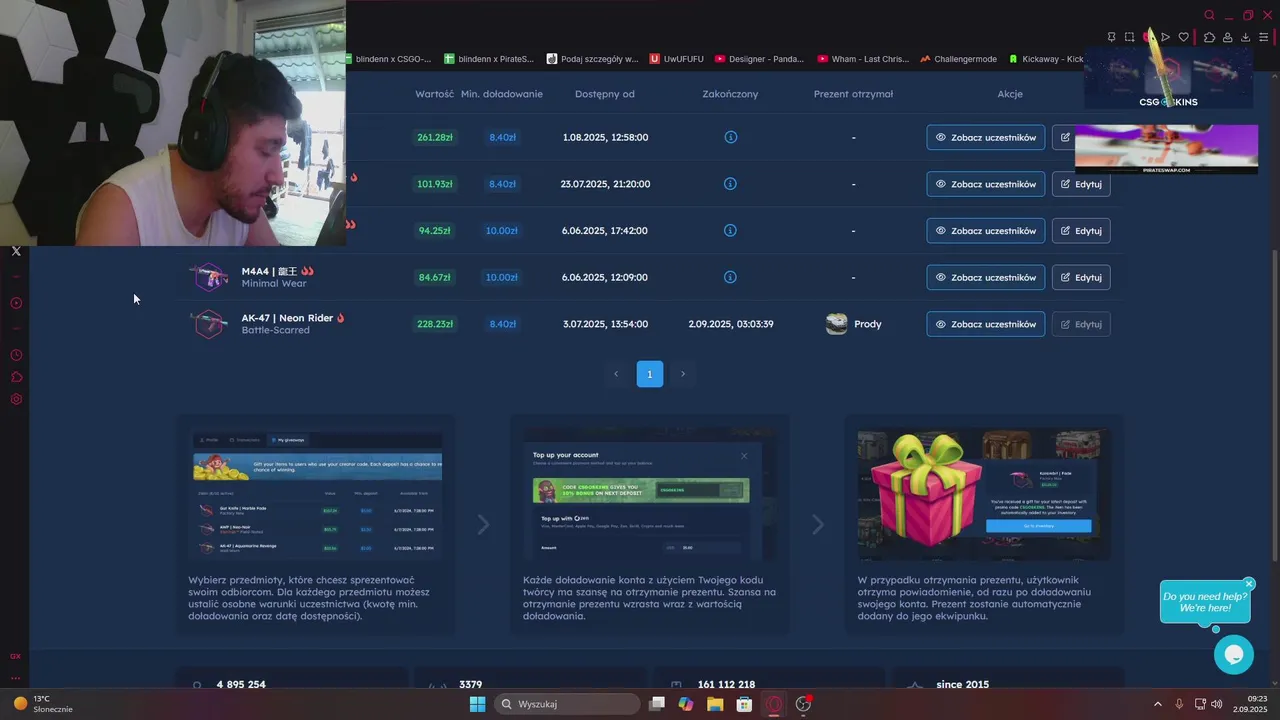The width and height of the screenshot is (1280, 720).
Task: Click 'Zobacz uczestników' in 101.93zł row
Action: pyautogui.click(x=986, y=184)
